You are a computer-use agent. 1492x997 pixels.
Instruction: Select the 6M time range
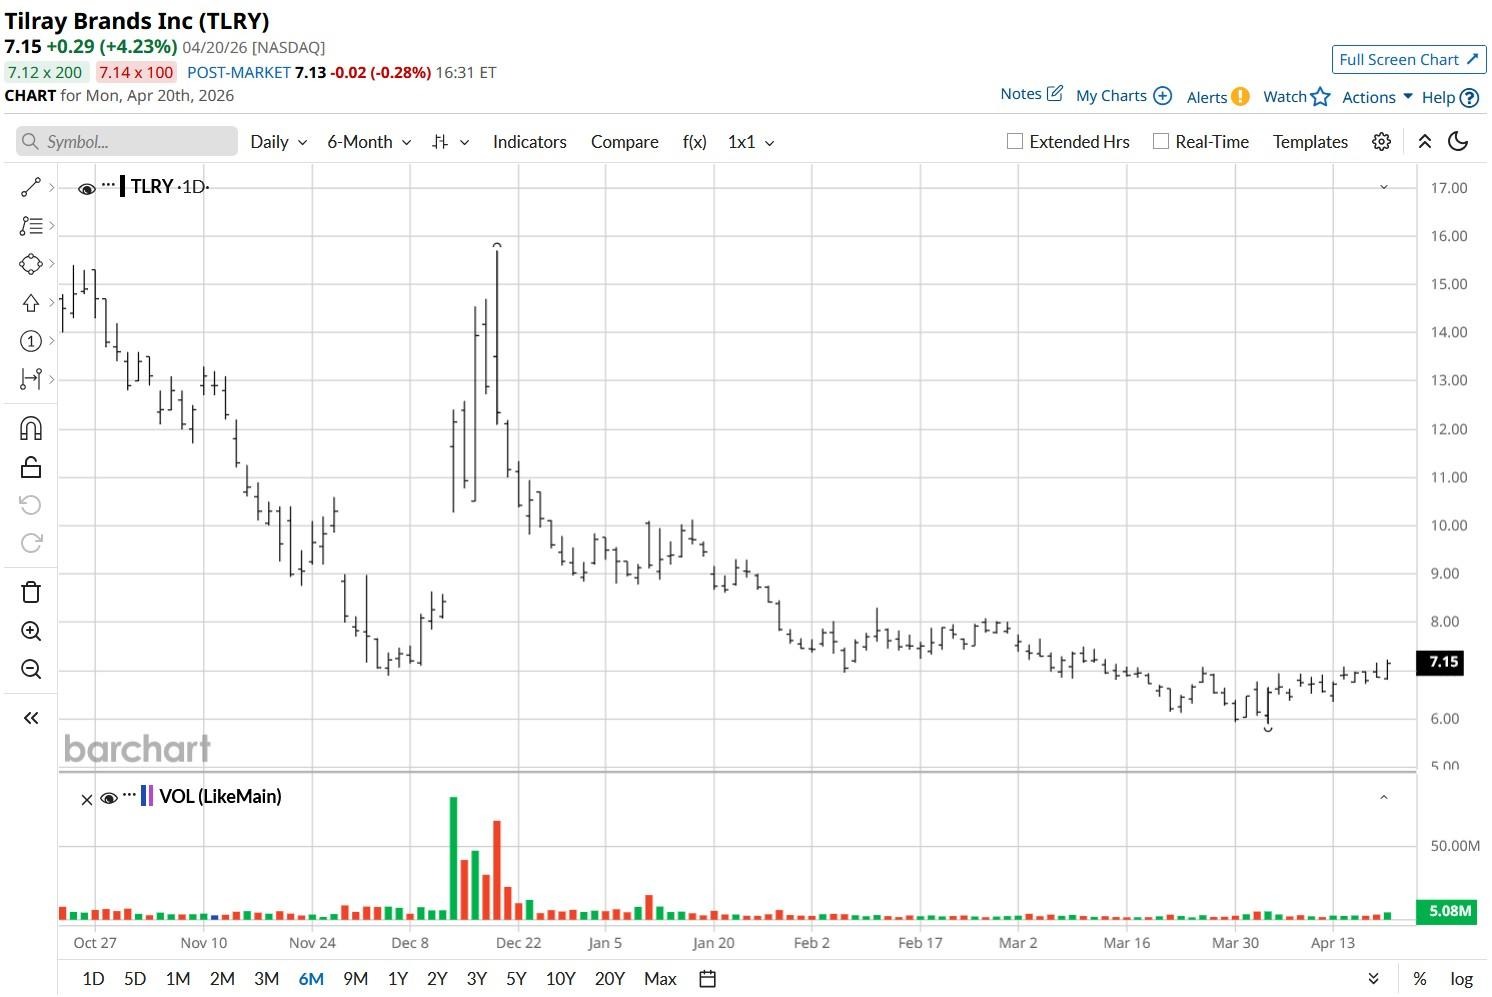pos(311,979)
